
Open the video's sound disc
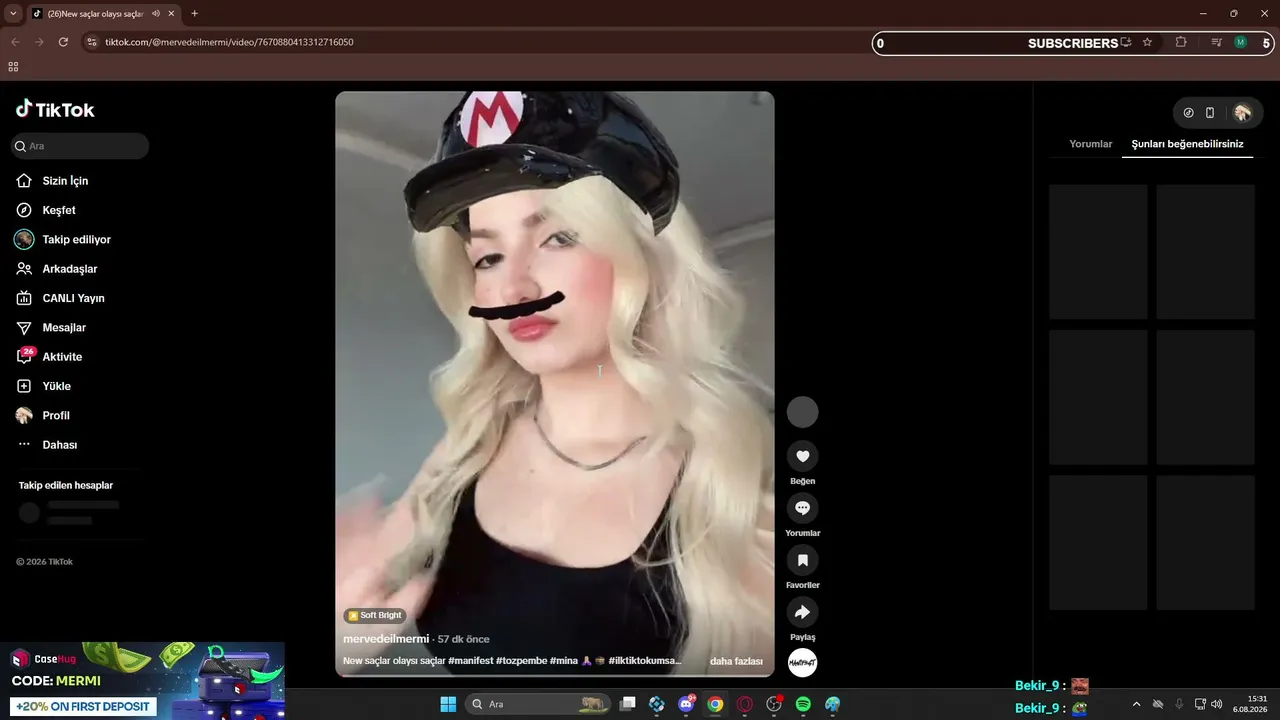pyautogui.click(x=802, y=663)
